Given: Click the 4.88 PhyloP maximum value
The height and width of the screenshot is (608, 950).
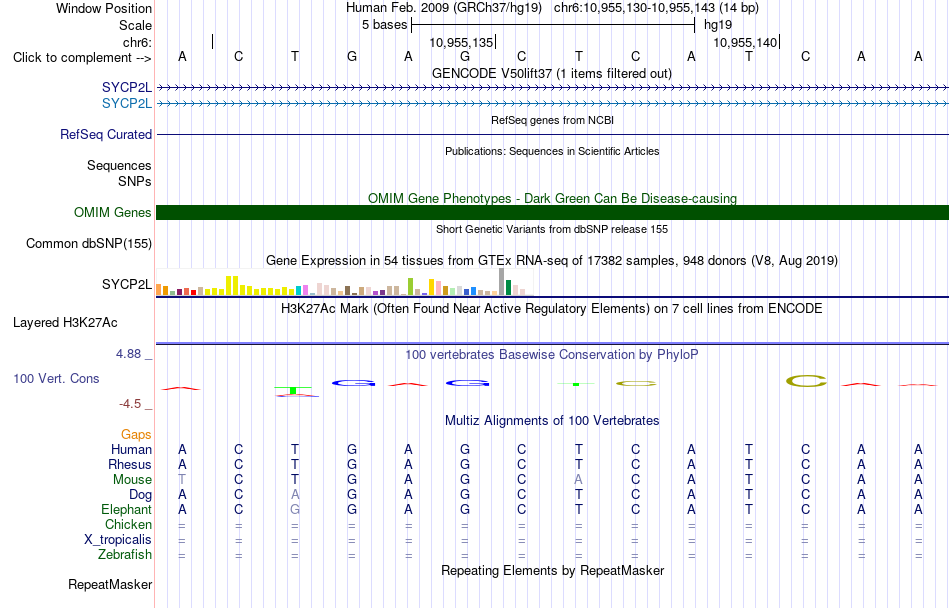Looking at the screenshot, I should [x=128, y=354].
